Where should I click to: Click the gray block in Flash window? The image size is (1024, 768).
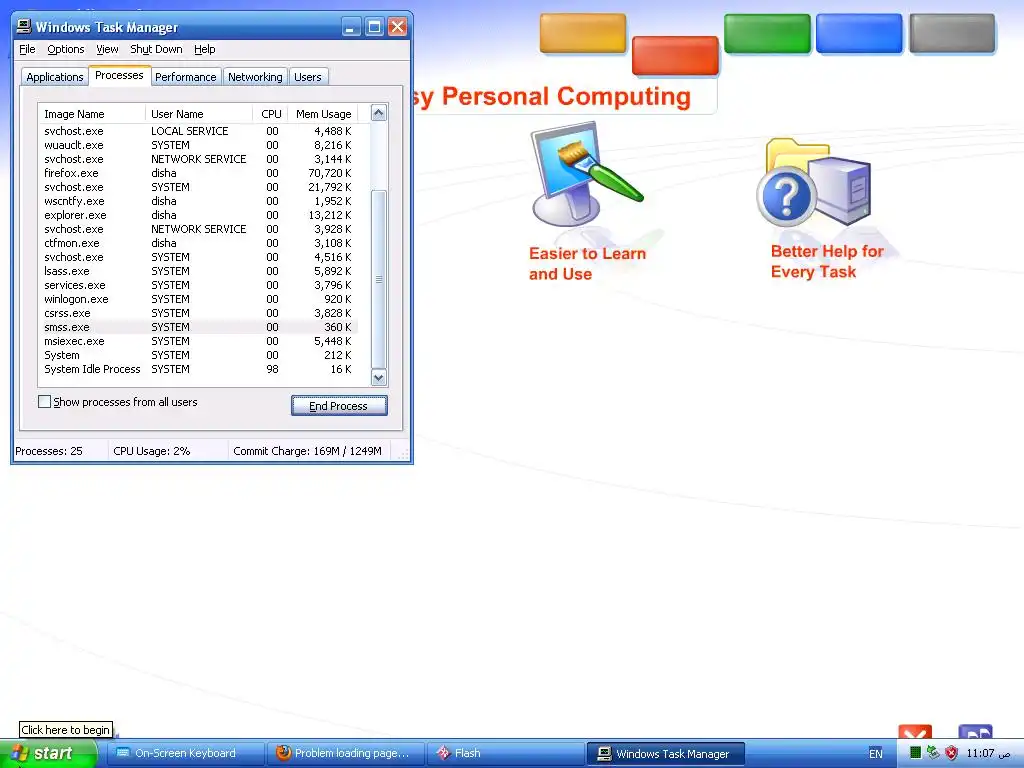(x=952, y=33)
